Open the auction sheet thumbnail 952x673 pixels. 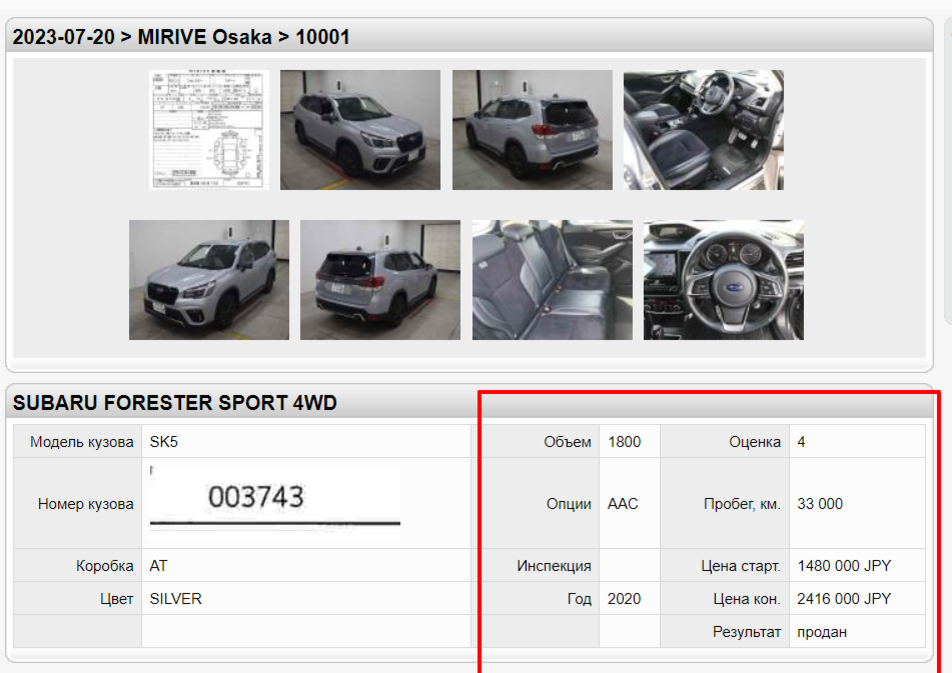point(208,129)
